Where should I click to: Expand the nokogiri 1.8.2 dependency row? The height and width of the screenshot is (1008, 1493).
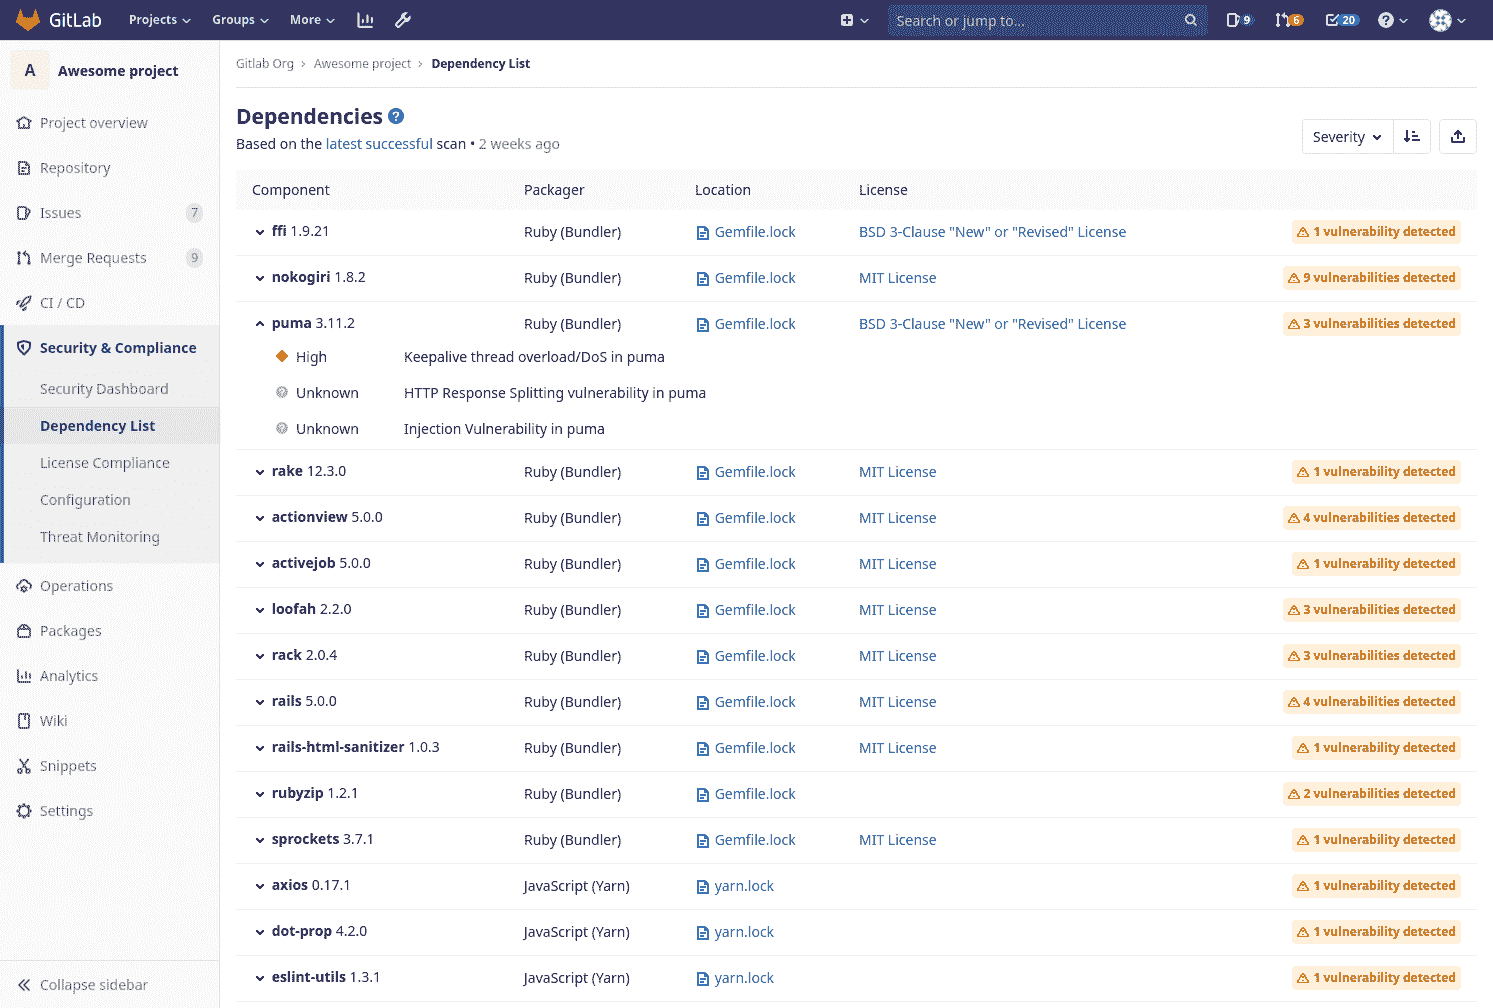(x=258, y=277)
